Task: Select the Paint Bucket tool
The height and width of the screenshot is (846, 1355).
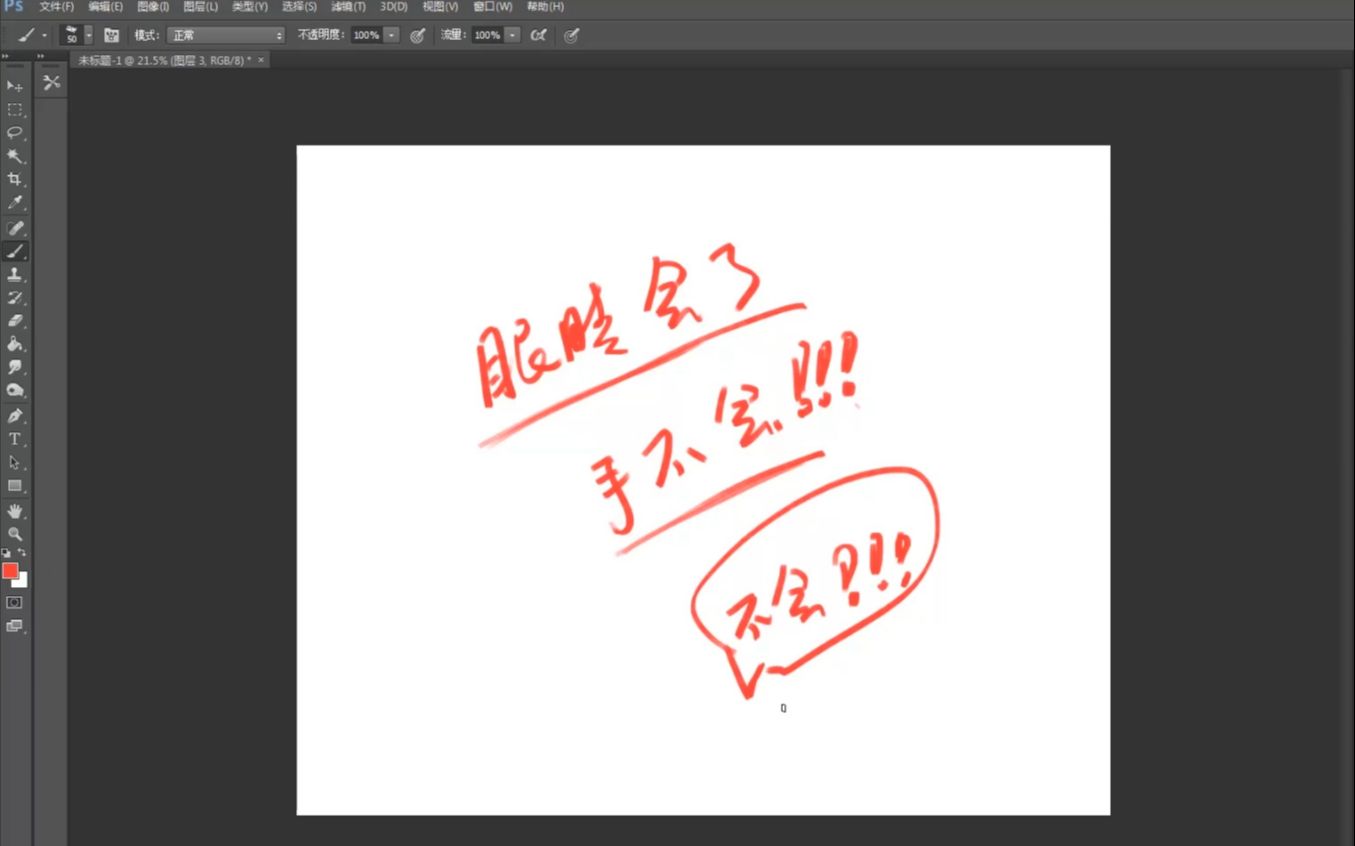Action: [x=15, y=344]
